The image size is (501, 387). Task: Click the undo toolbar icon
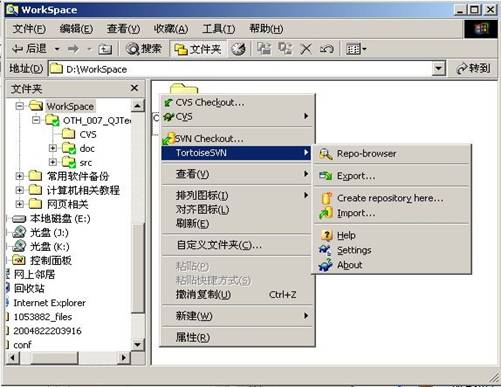[x=326, y=49]
